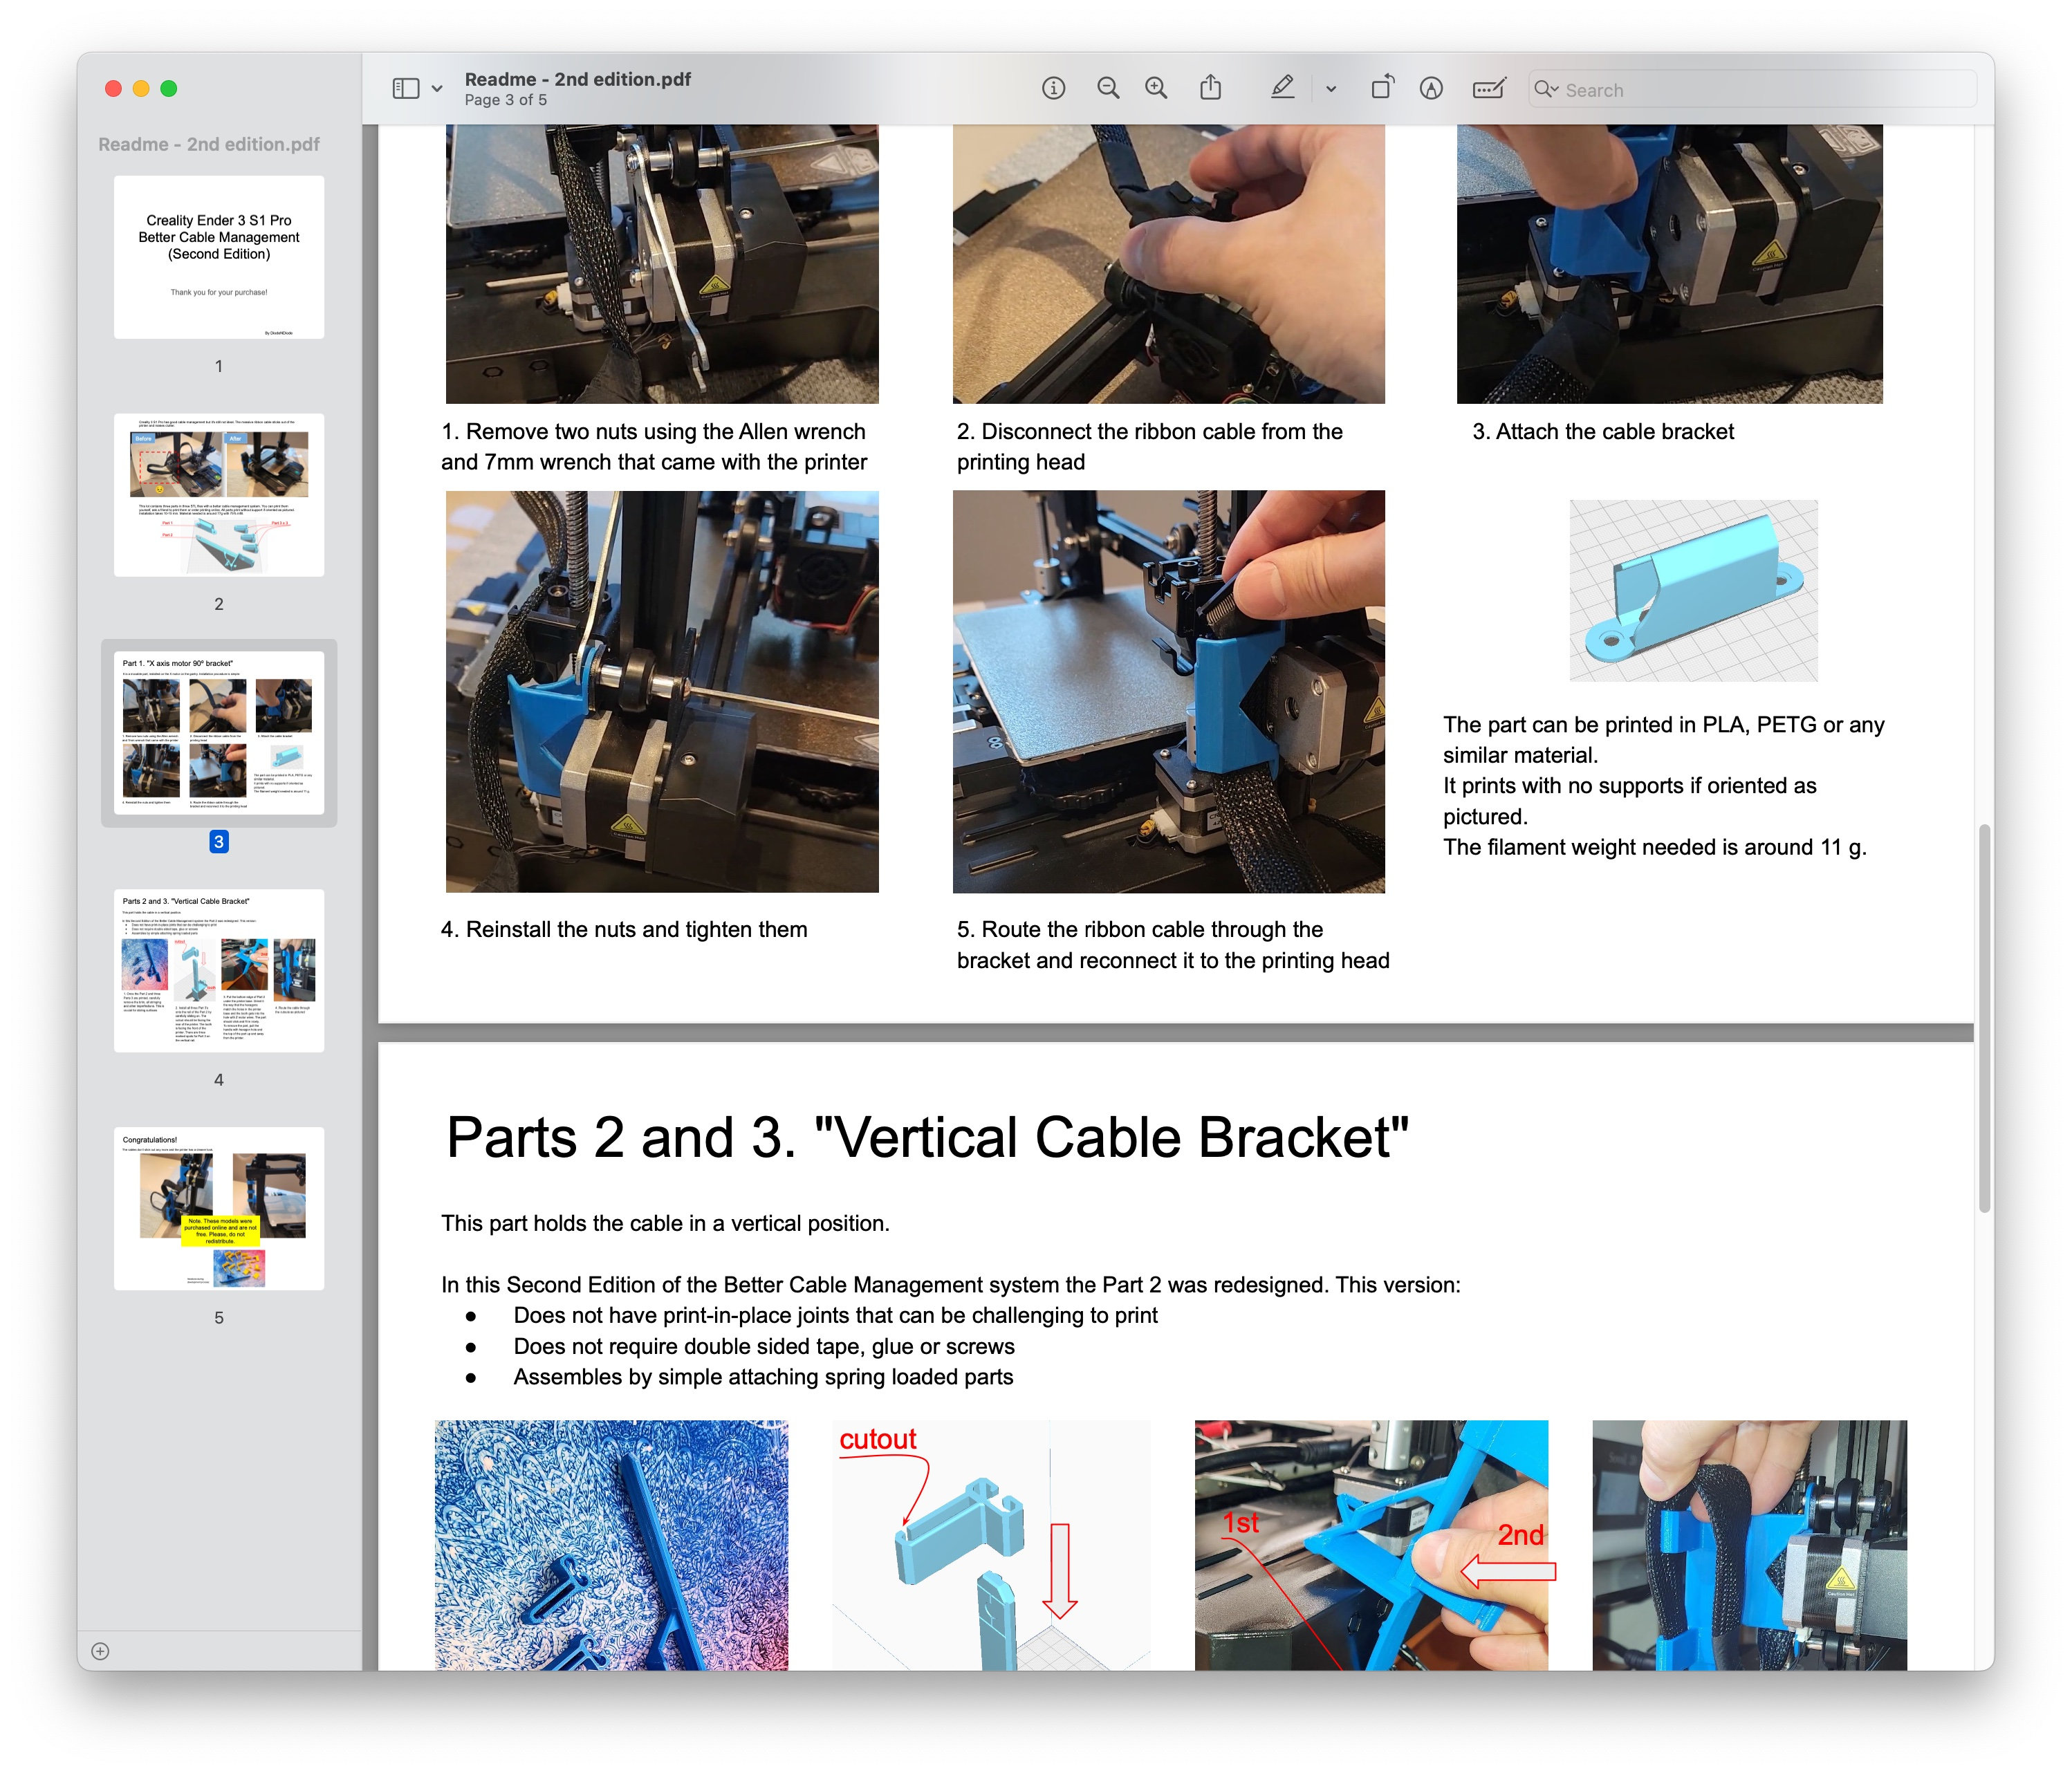Select page 2 thumbnail in sidebar

click(x=219, y=495)
